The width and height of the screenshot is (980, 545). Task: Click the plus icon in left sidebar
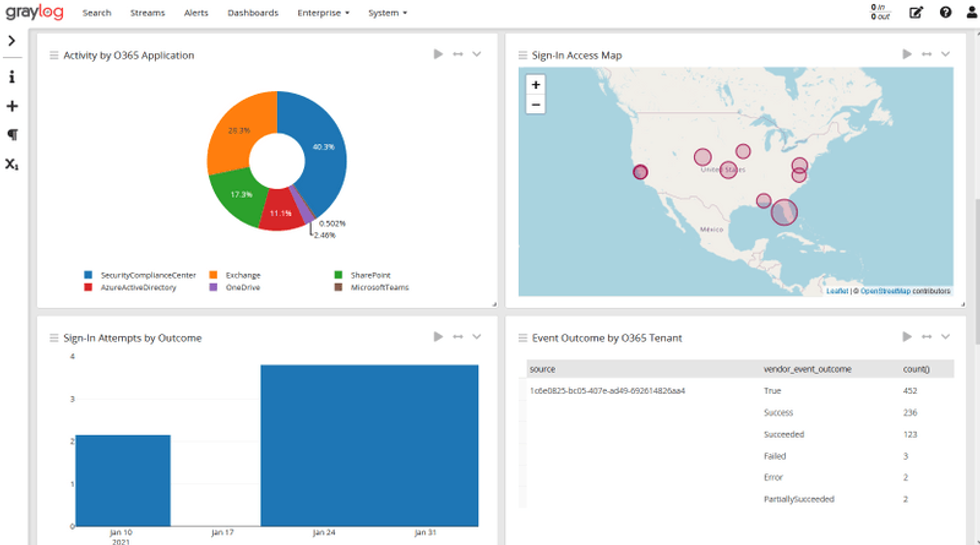click(12, 106)
